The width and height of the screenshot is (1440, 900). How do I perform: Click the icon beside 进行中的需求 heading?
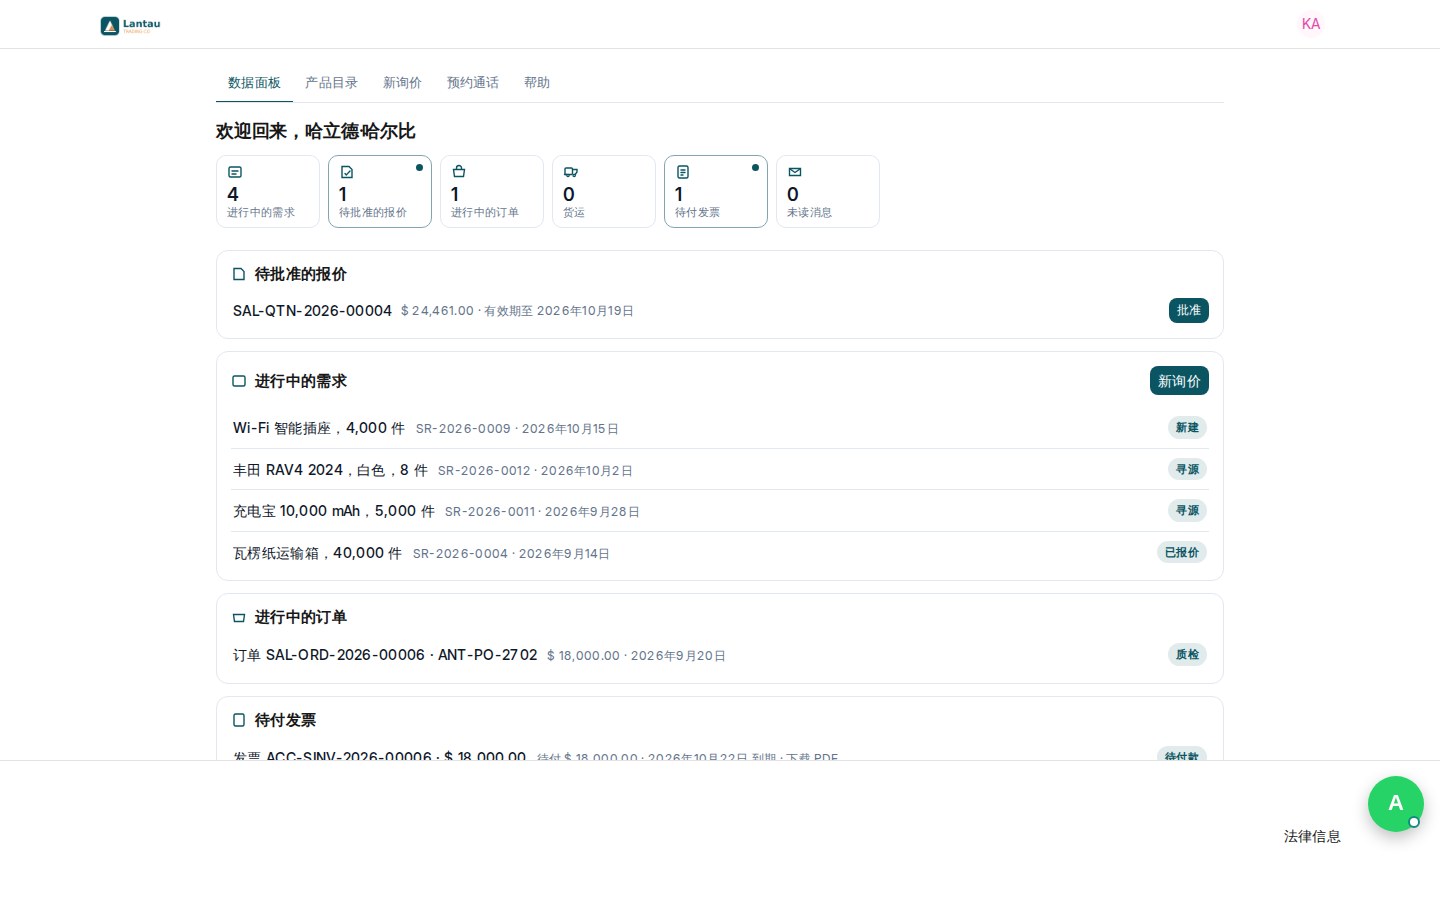pyautogui.click(x=239, y=381)
